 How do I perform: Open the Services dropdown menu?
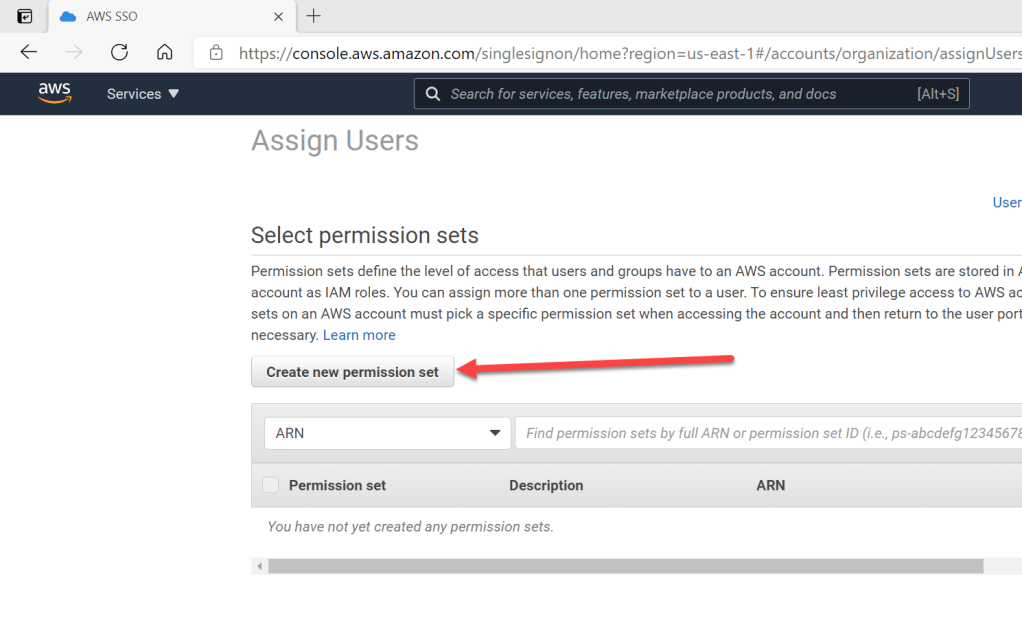point(143,94)
